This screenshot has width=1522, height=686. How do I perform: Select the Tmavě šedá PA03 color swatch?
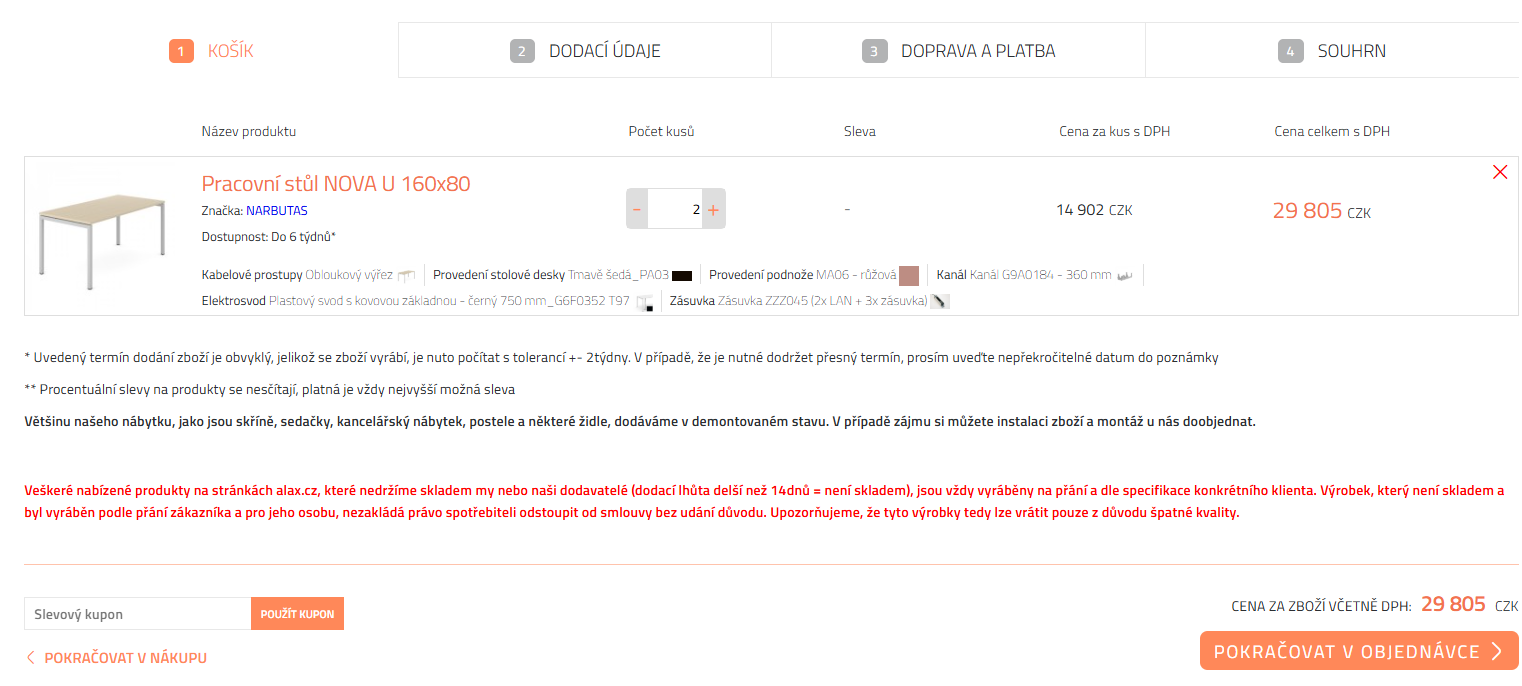(x=680, y=273)
